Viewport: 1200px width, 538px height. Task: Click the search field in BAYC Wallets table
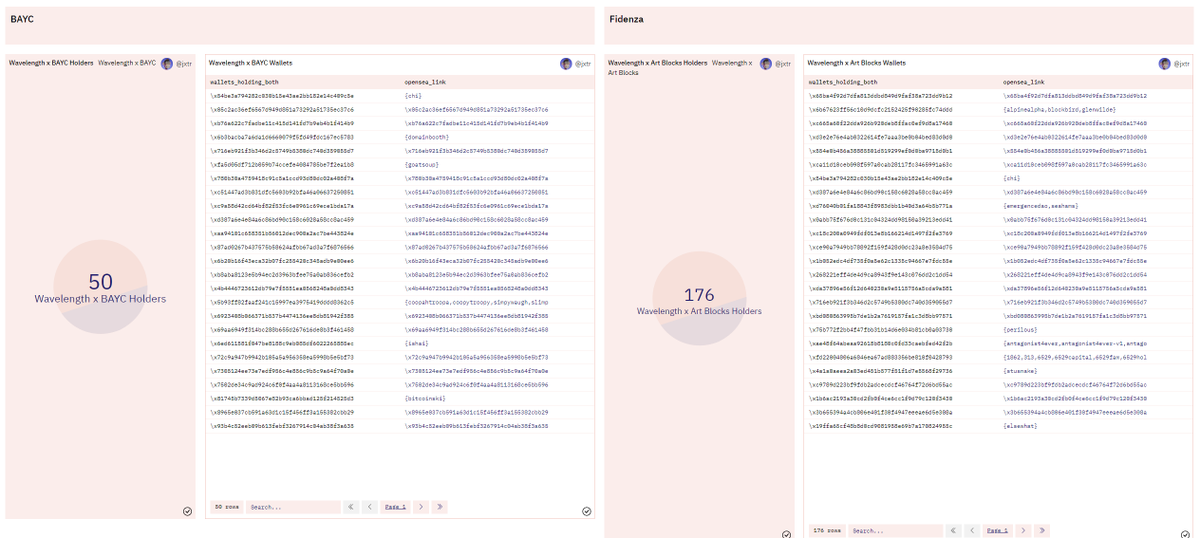click(292, 507)
